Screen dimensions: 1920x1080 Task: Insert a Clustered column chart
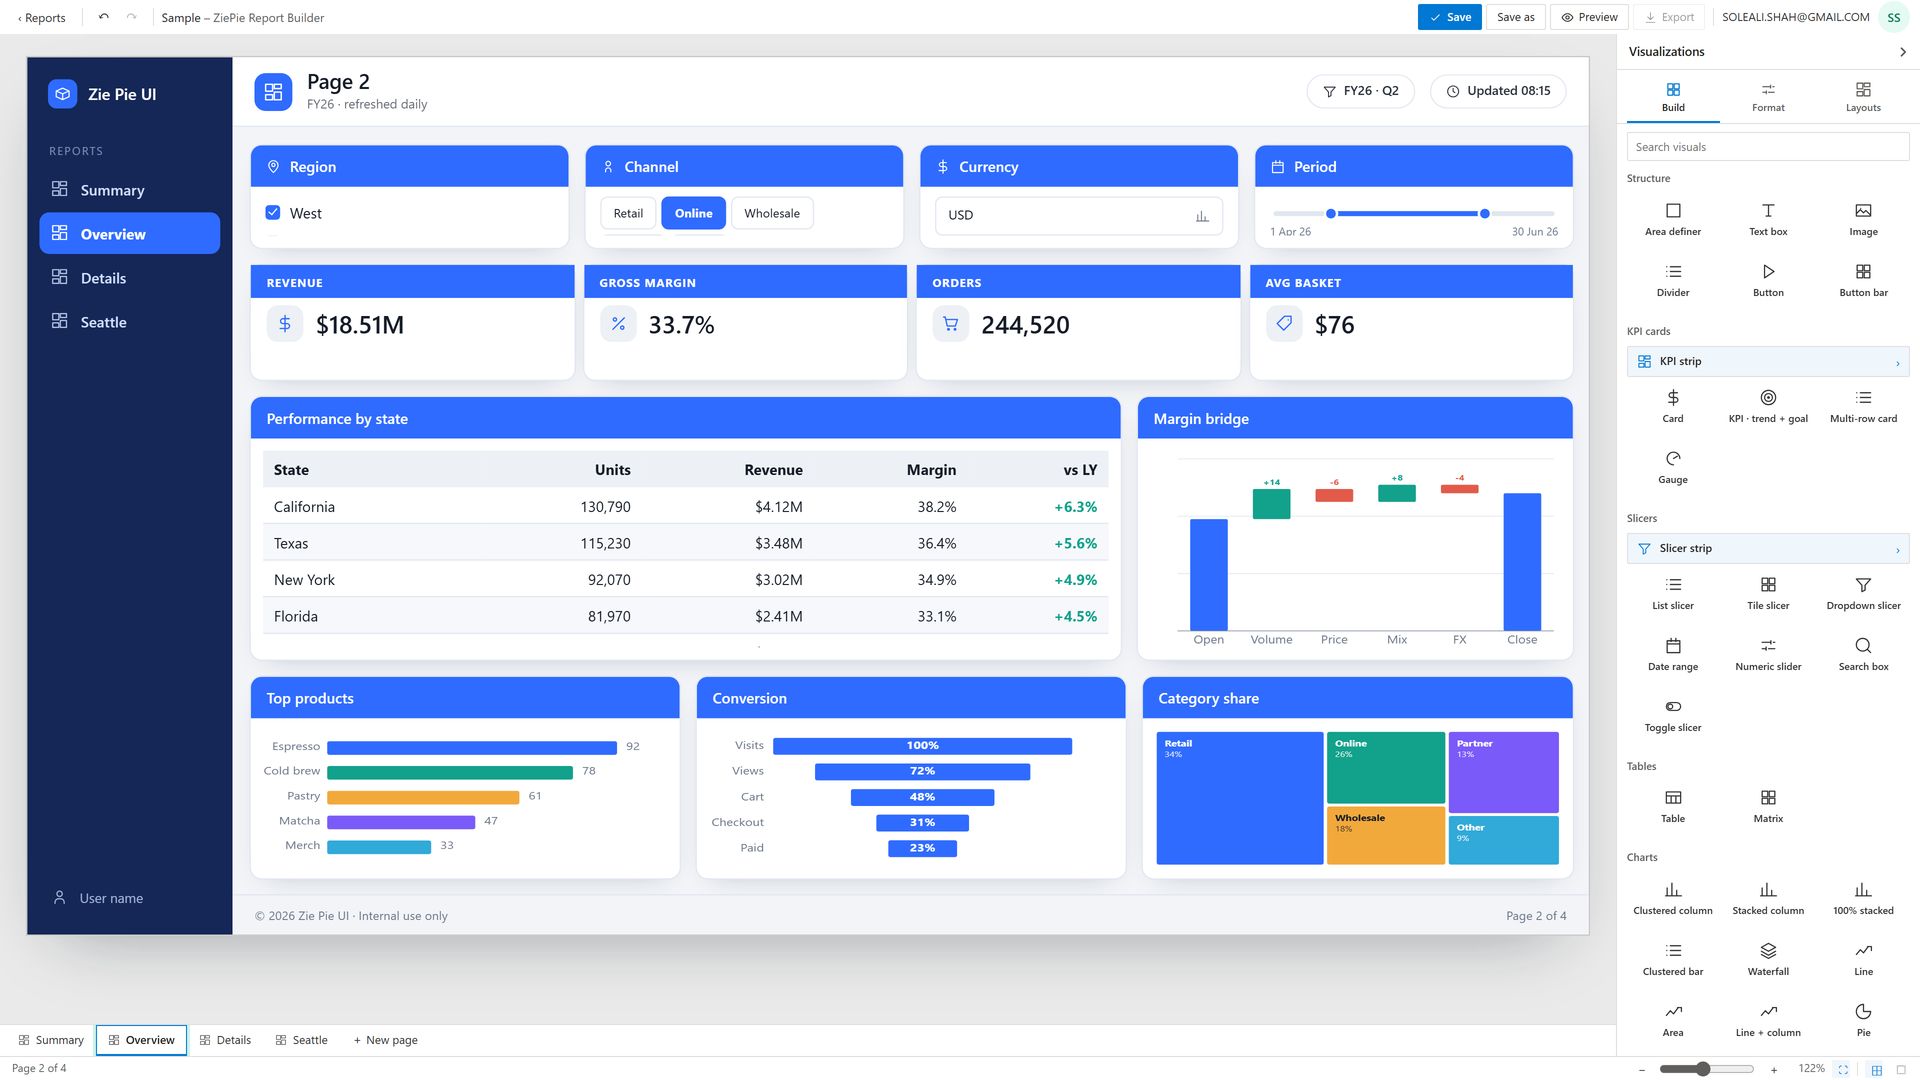pyautogui.click(x=1672, y=898)
